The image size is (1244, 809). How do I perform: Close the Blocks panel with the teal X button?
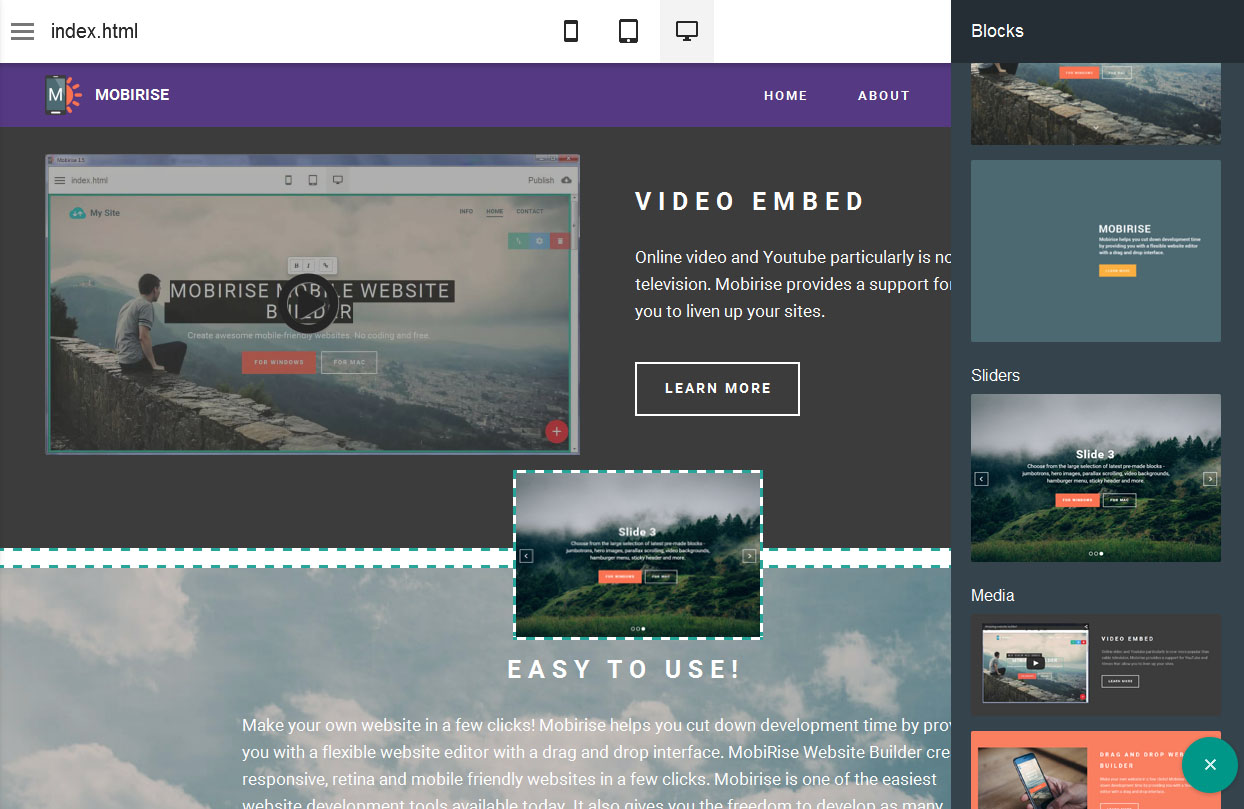coord(1210,765)
